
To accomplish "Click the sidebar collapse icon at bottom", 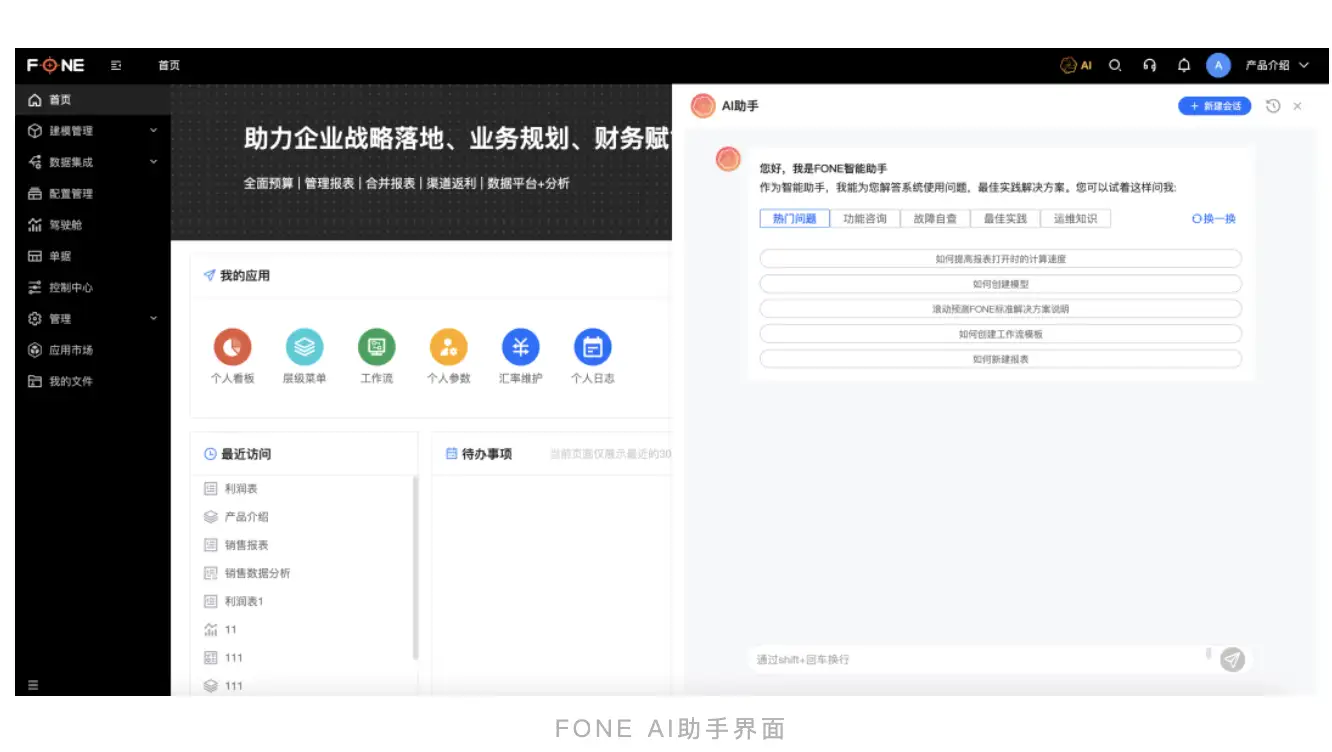I will pos(33,685).
